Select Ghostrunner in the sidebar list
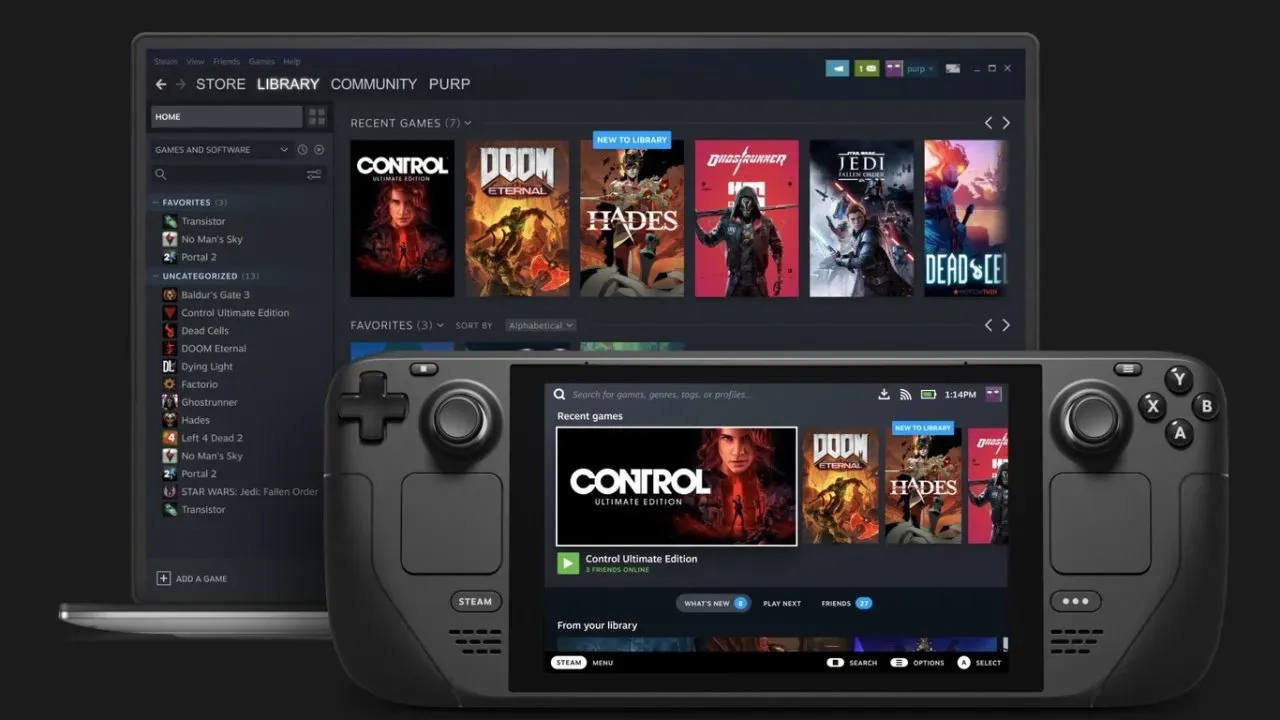1280x720 pixels. tap(200, 402)
